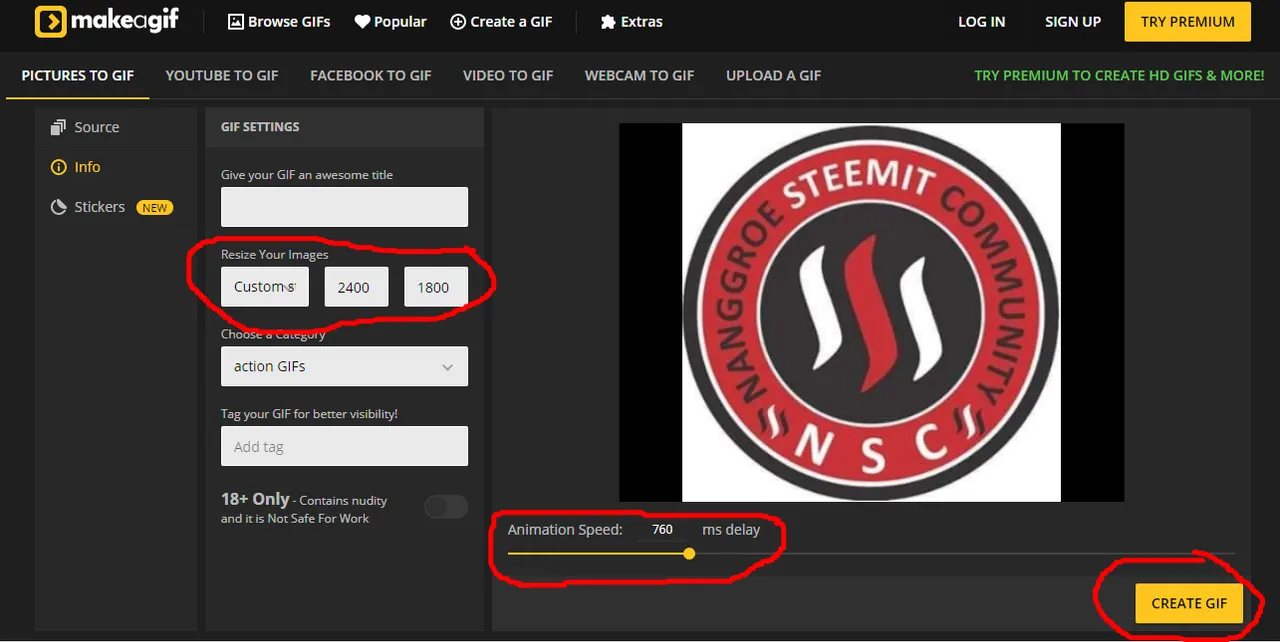
Task: Click the 'Animation Speed:' label
Action: (x=565, y=529)
